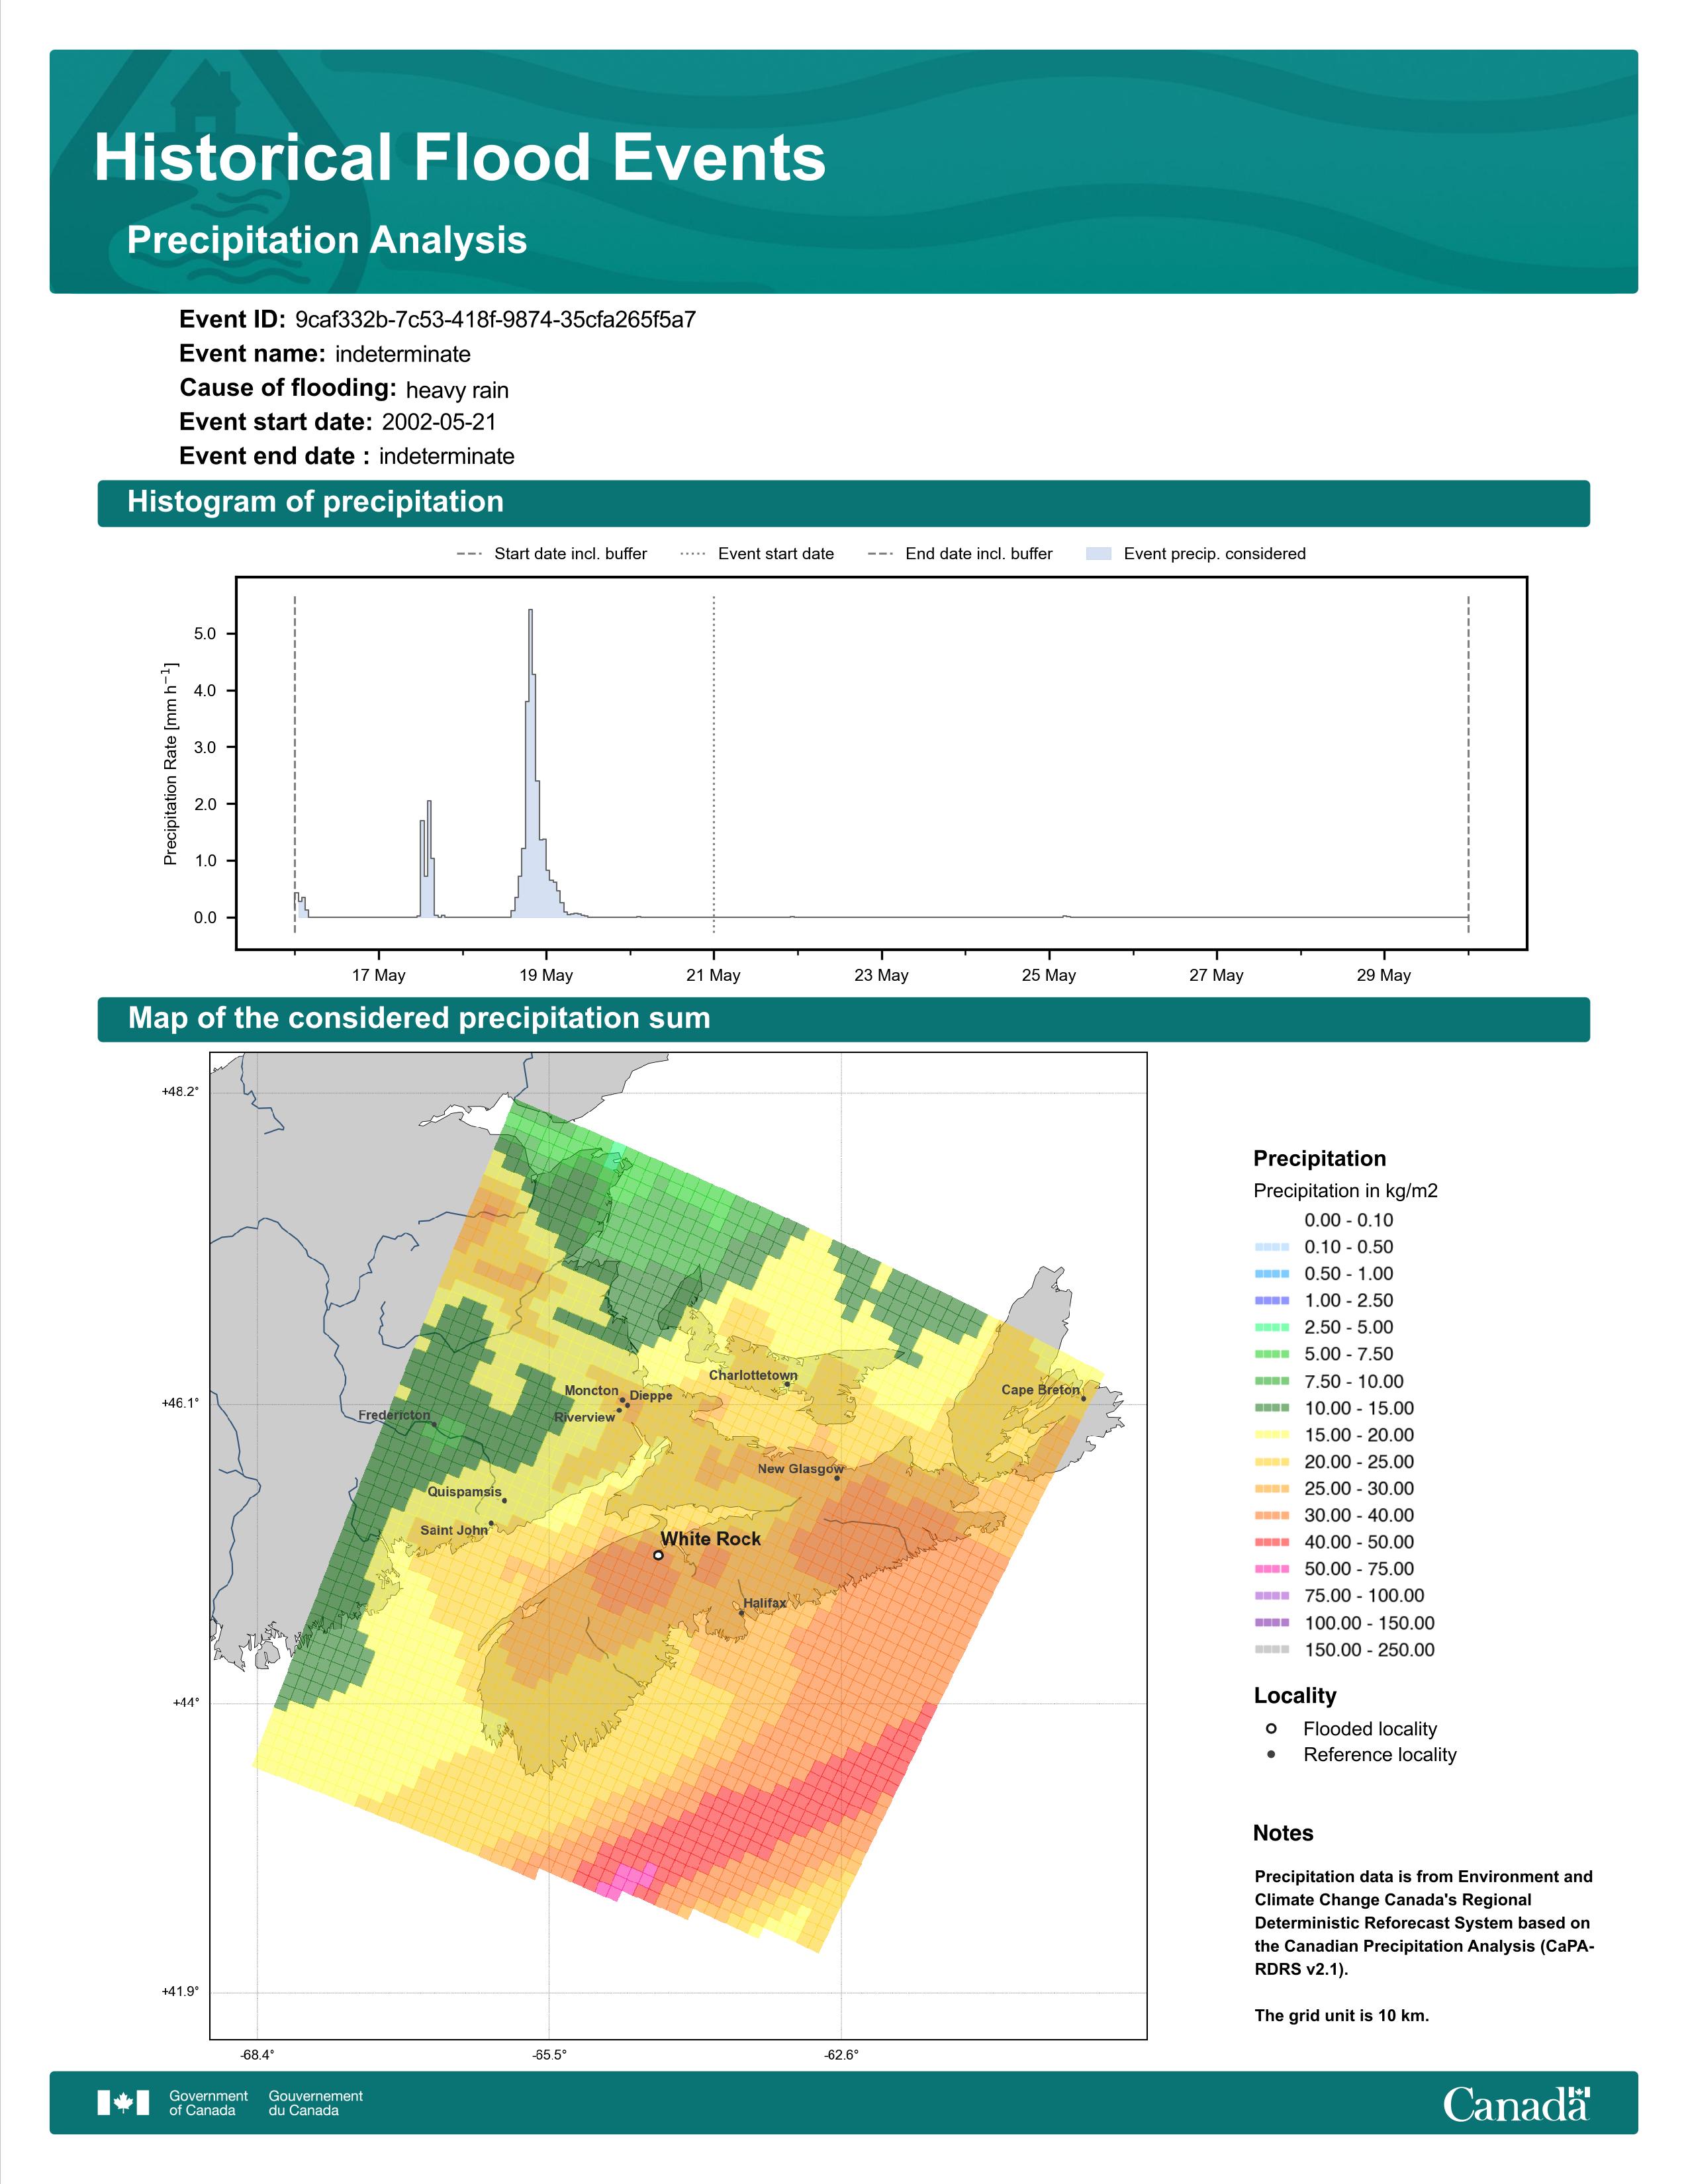1688x2184 pixels.
Task: Click the Charlottetown reference locality dot
Action: click(787, 1385)
